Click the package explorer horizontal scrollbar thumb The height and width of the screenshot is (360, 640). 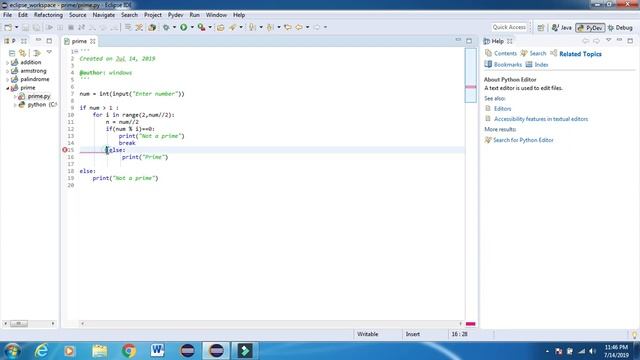[19, 323]
